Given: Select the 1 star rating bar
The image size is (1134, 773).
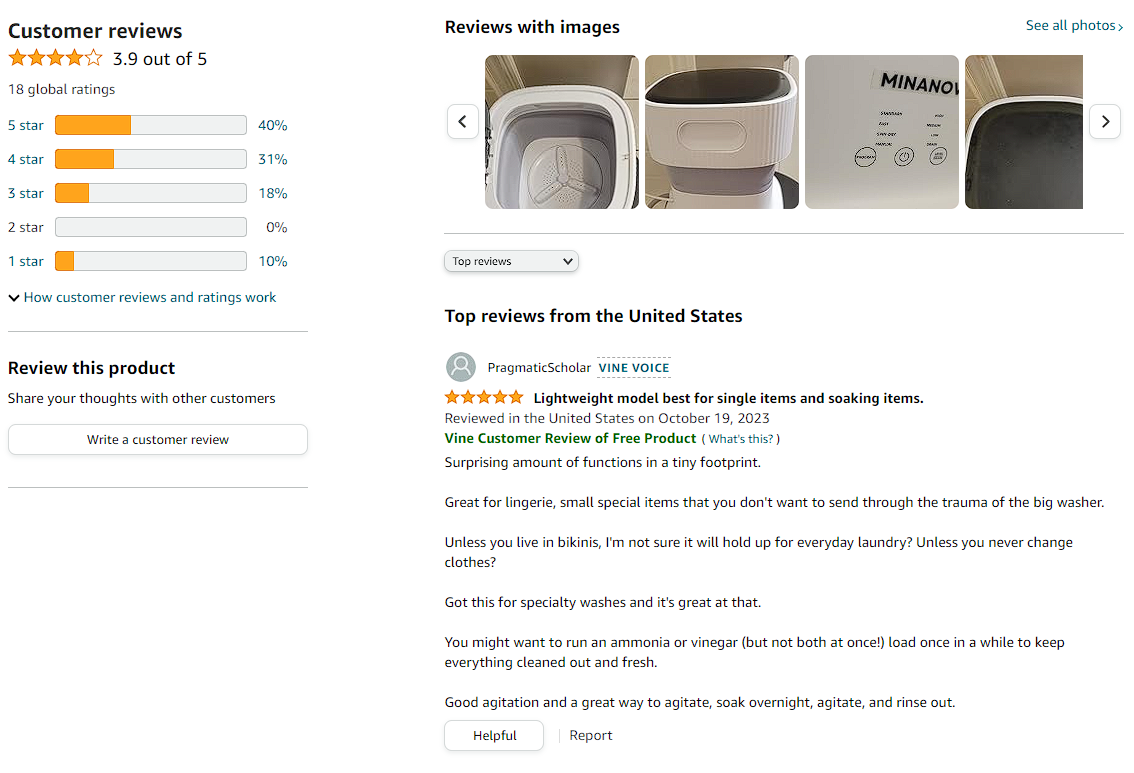Looking at the screenshot, I should 150,261.
